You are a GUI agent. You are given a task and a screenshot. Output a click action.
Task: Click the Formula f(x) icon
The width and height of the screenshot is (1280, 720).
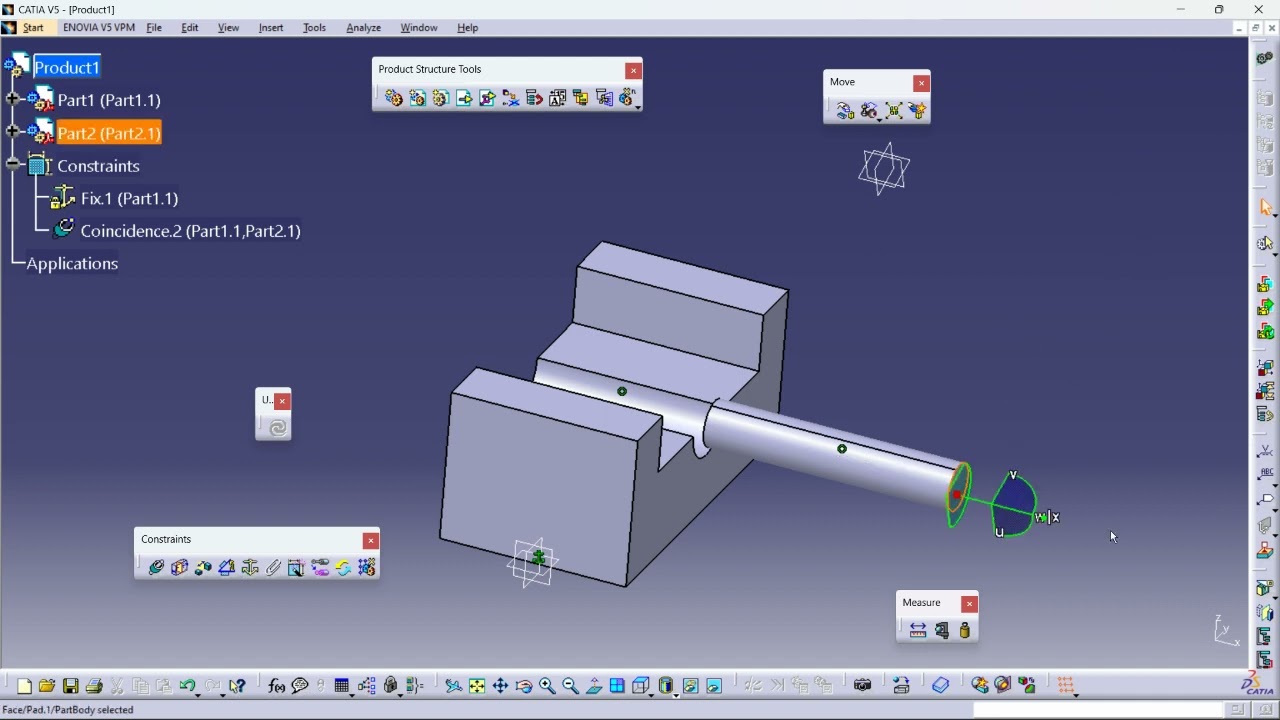point(277,686)
